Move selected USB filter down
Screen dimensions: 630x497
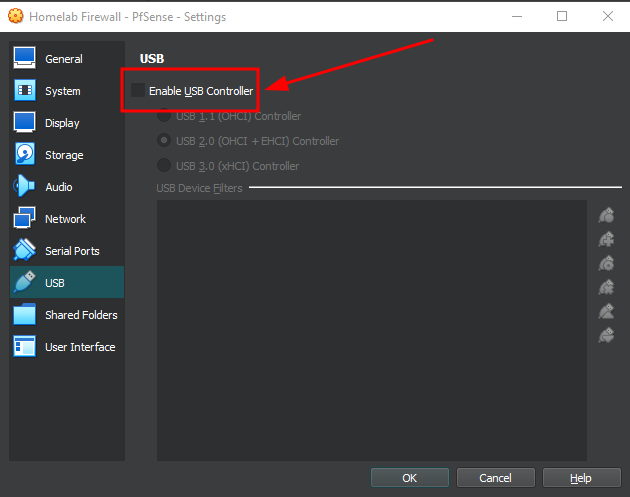tap(606, 335)
